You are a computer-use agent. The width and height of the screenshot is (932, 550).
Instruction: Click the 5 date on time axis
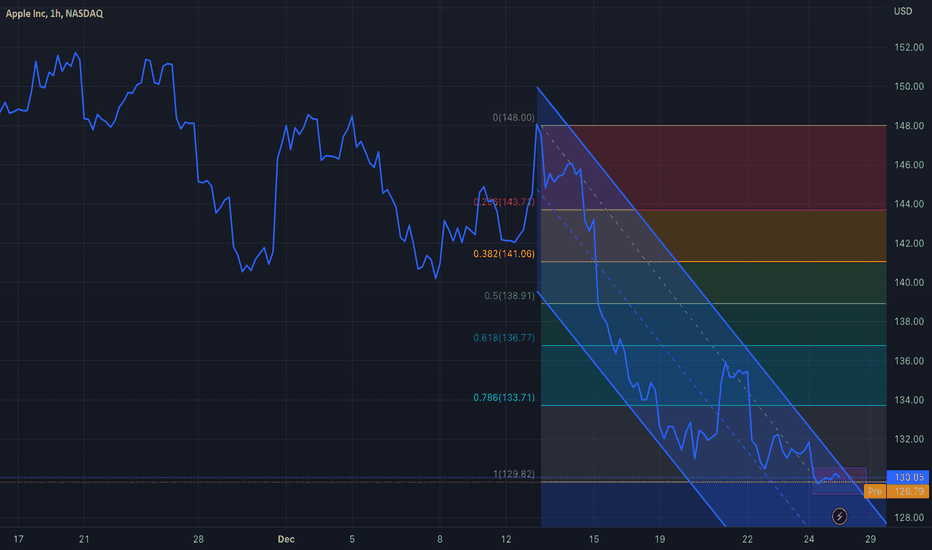coord(352,539)
